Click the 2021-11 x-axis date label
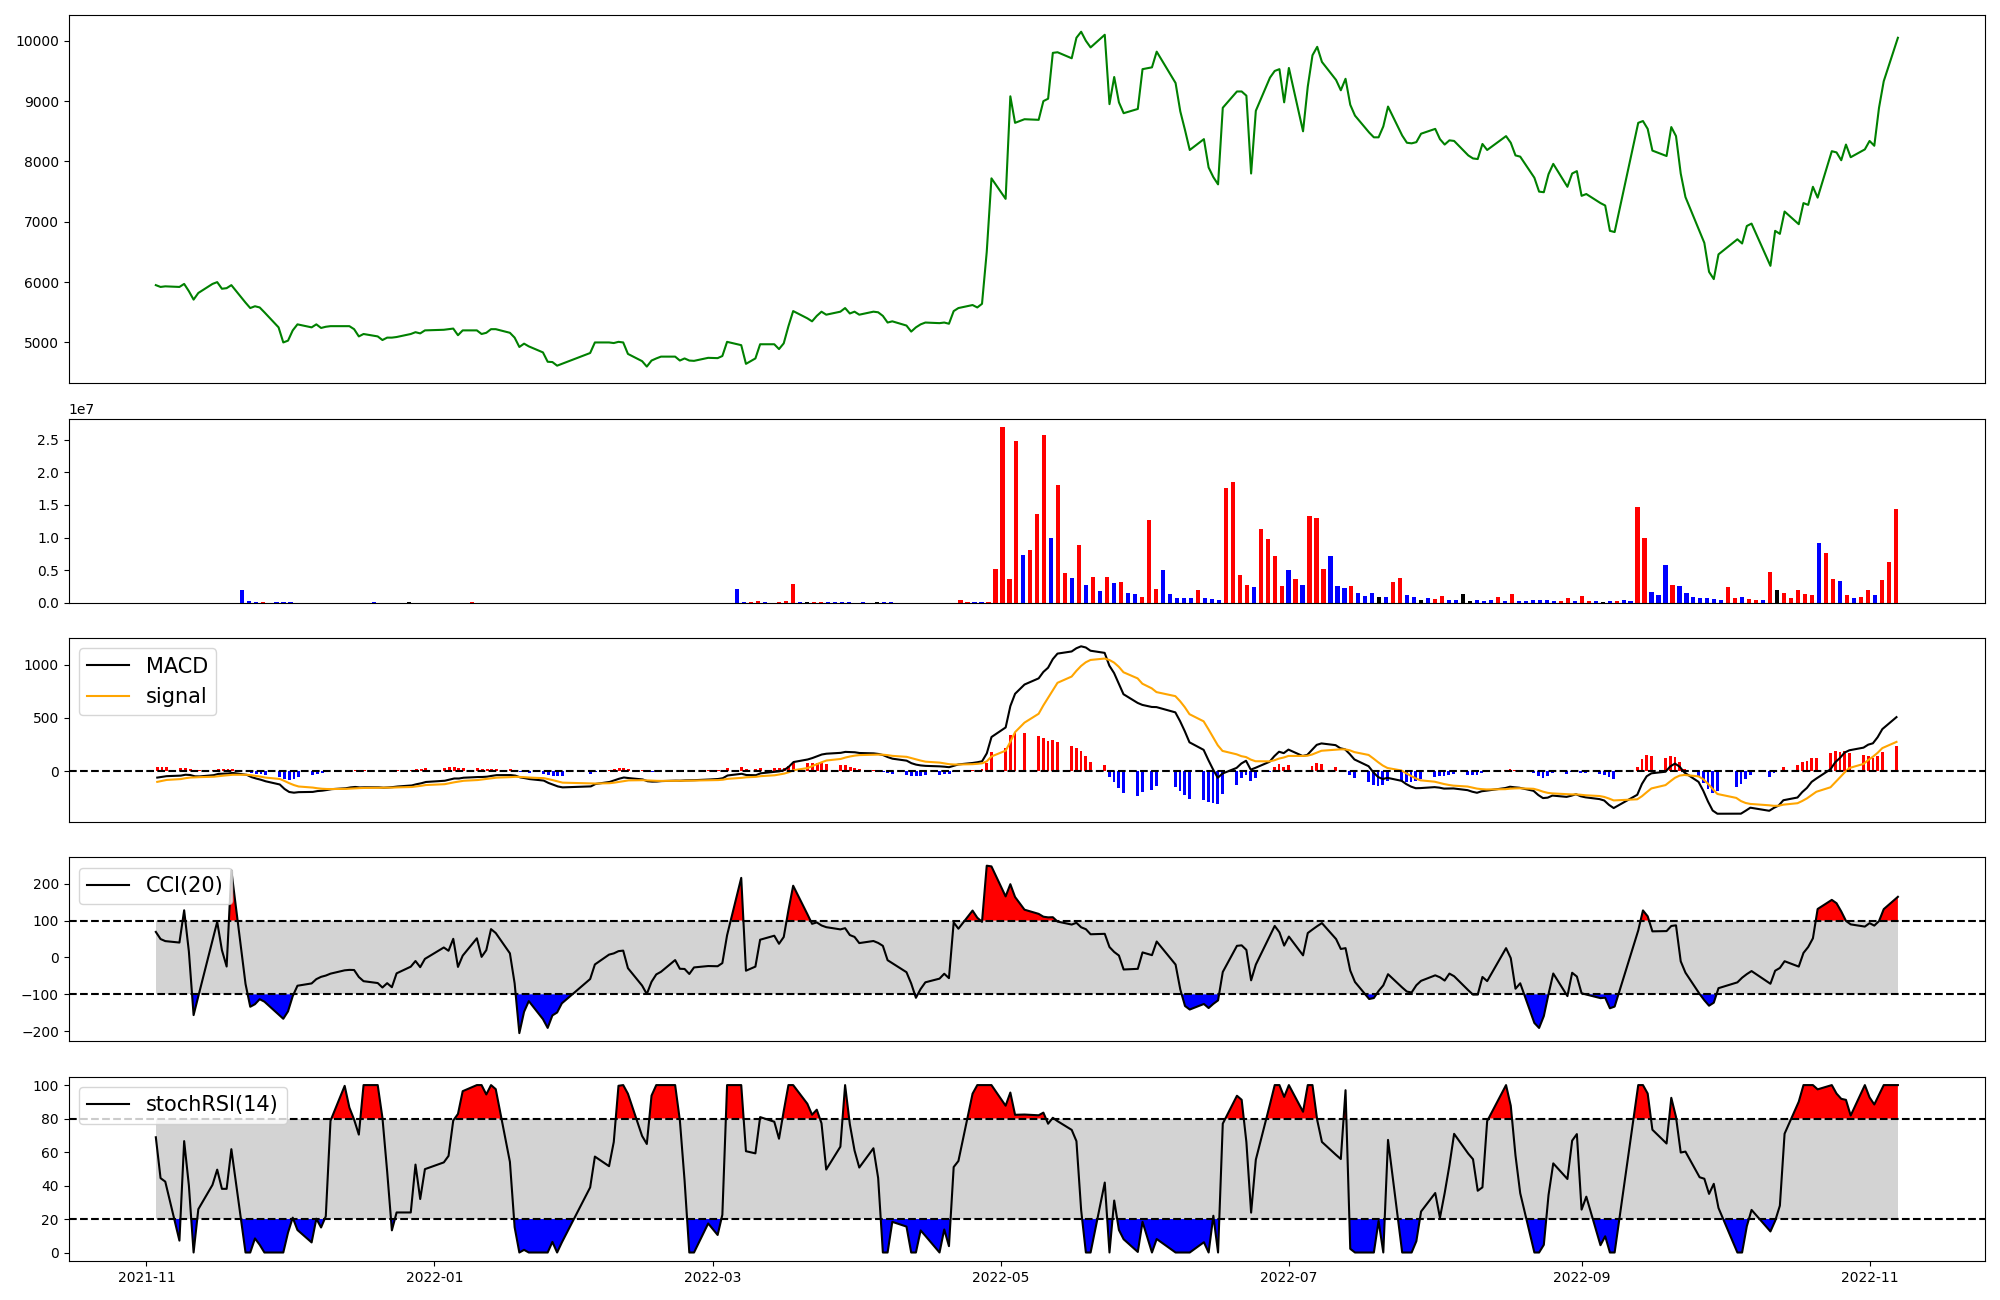Screen dimensions: 2000x1300 [x=147, y=1277]
